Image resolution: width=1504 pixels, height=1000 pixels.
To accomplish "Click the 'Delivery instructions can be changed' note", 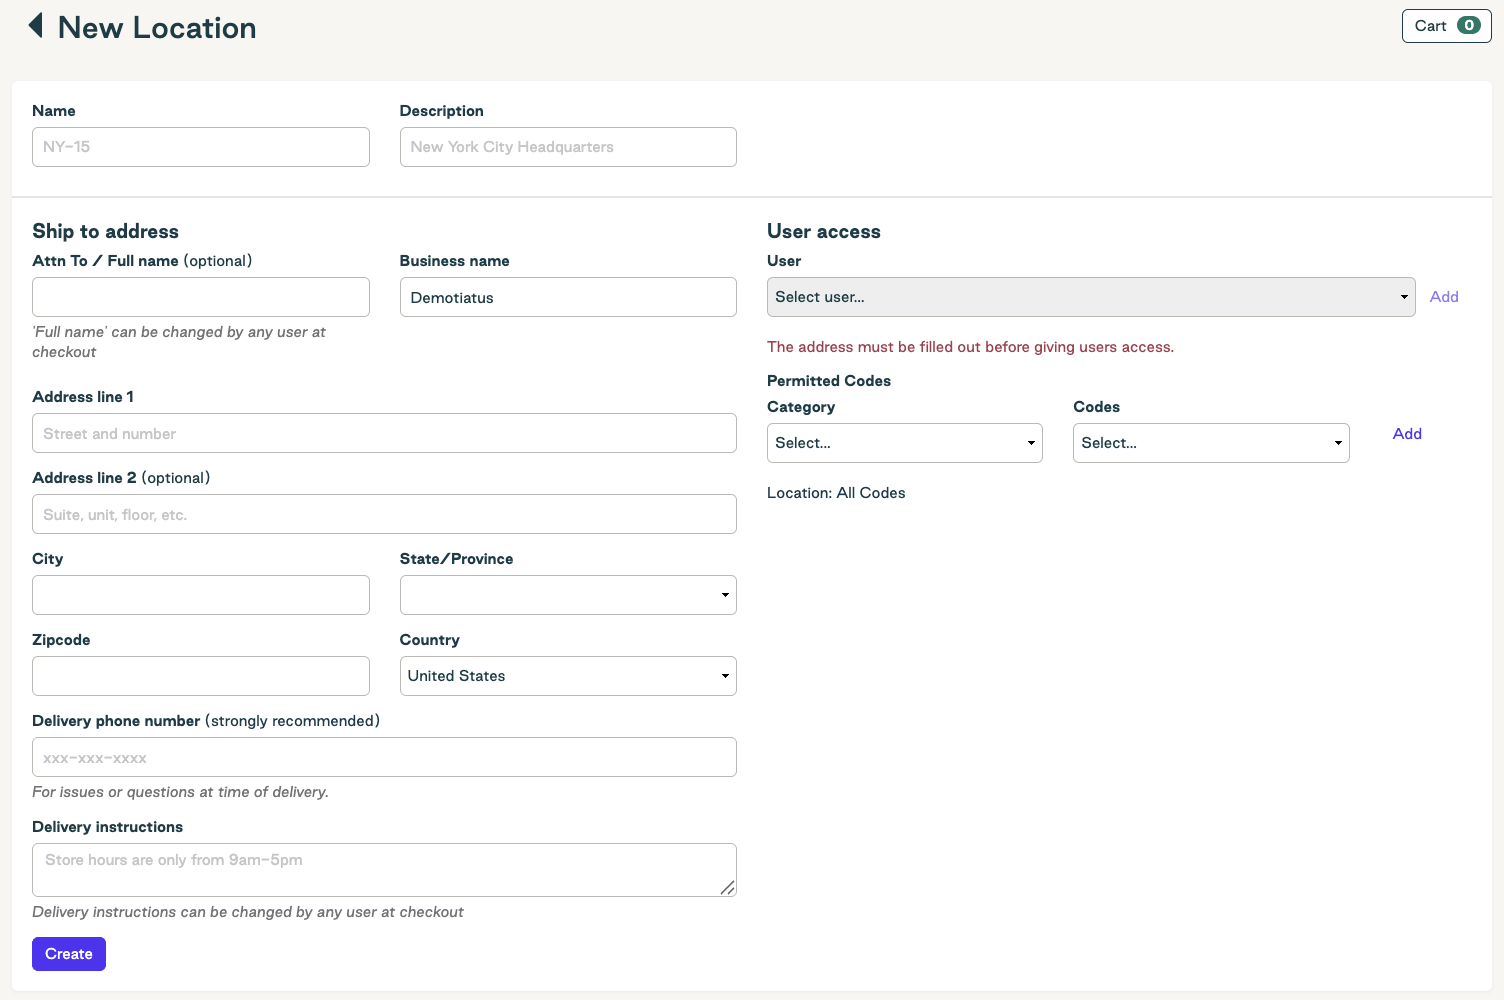I will tap(248, 912).
